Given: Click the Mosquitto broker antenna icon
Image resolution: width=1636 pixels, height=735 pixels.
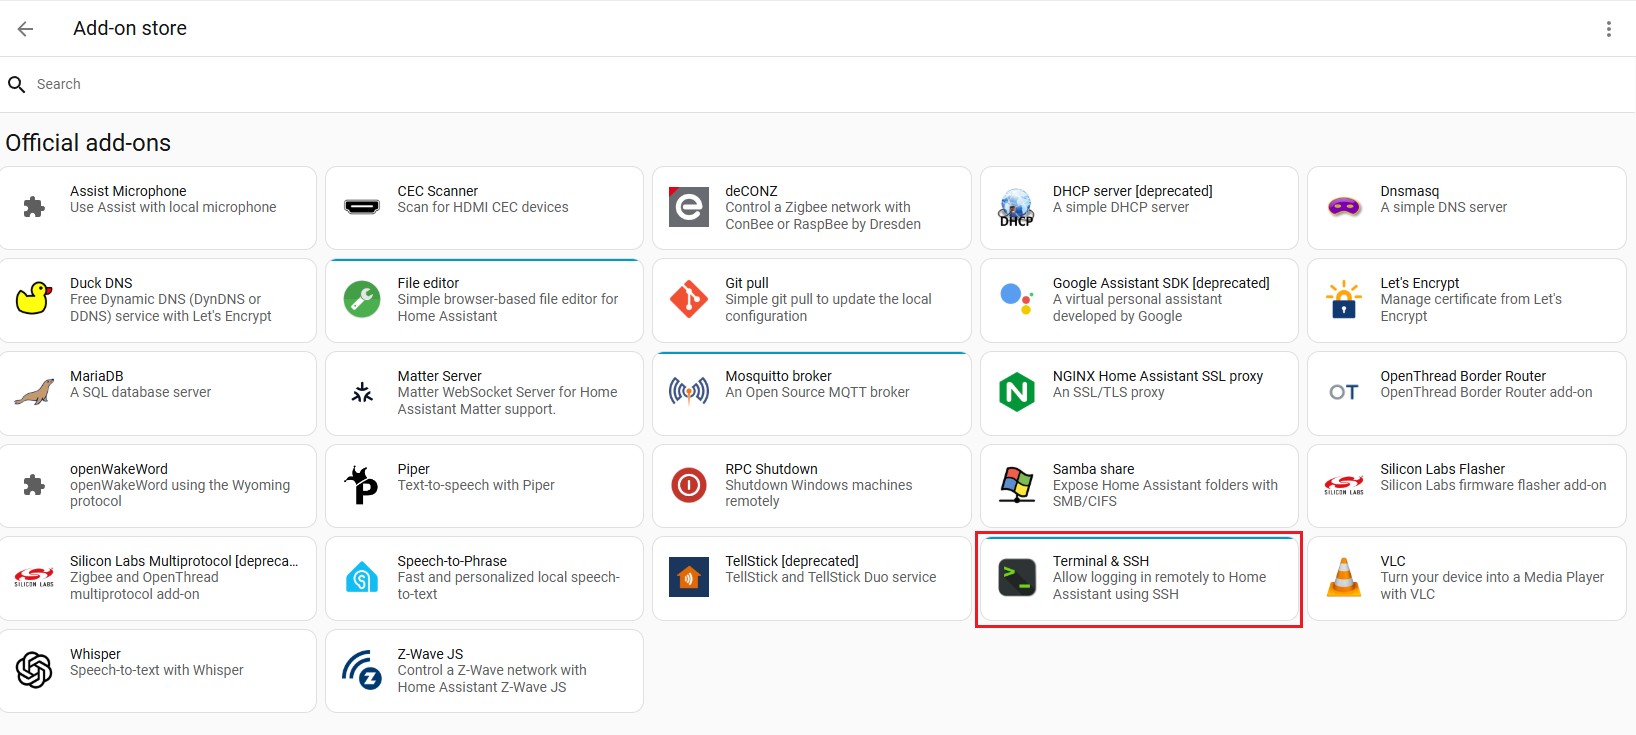Looking at the screenshot, I should coord(689,392).
